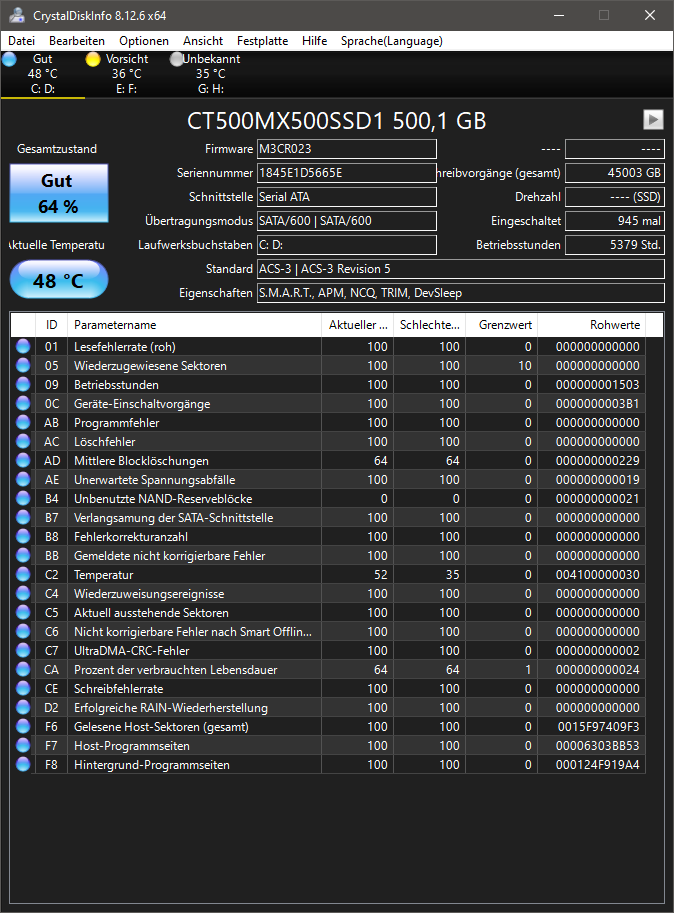Sort by Parametername column header
The height and width of the screenshot is (913, 674).
pyautogui.click(x=194, y=325)
